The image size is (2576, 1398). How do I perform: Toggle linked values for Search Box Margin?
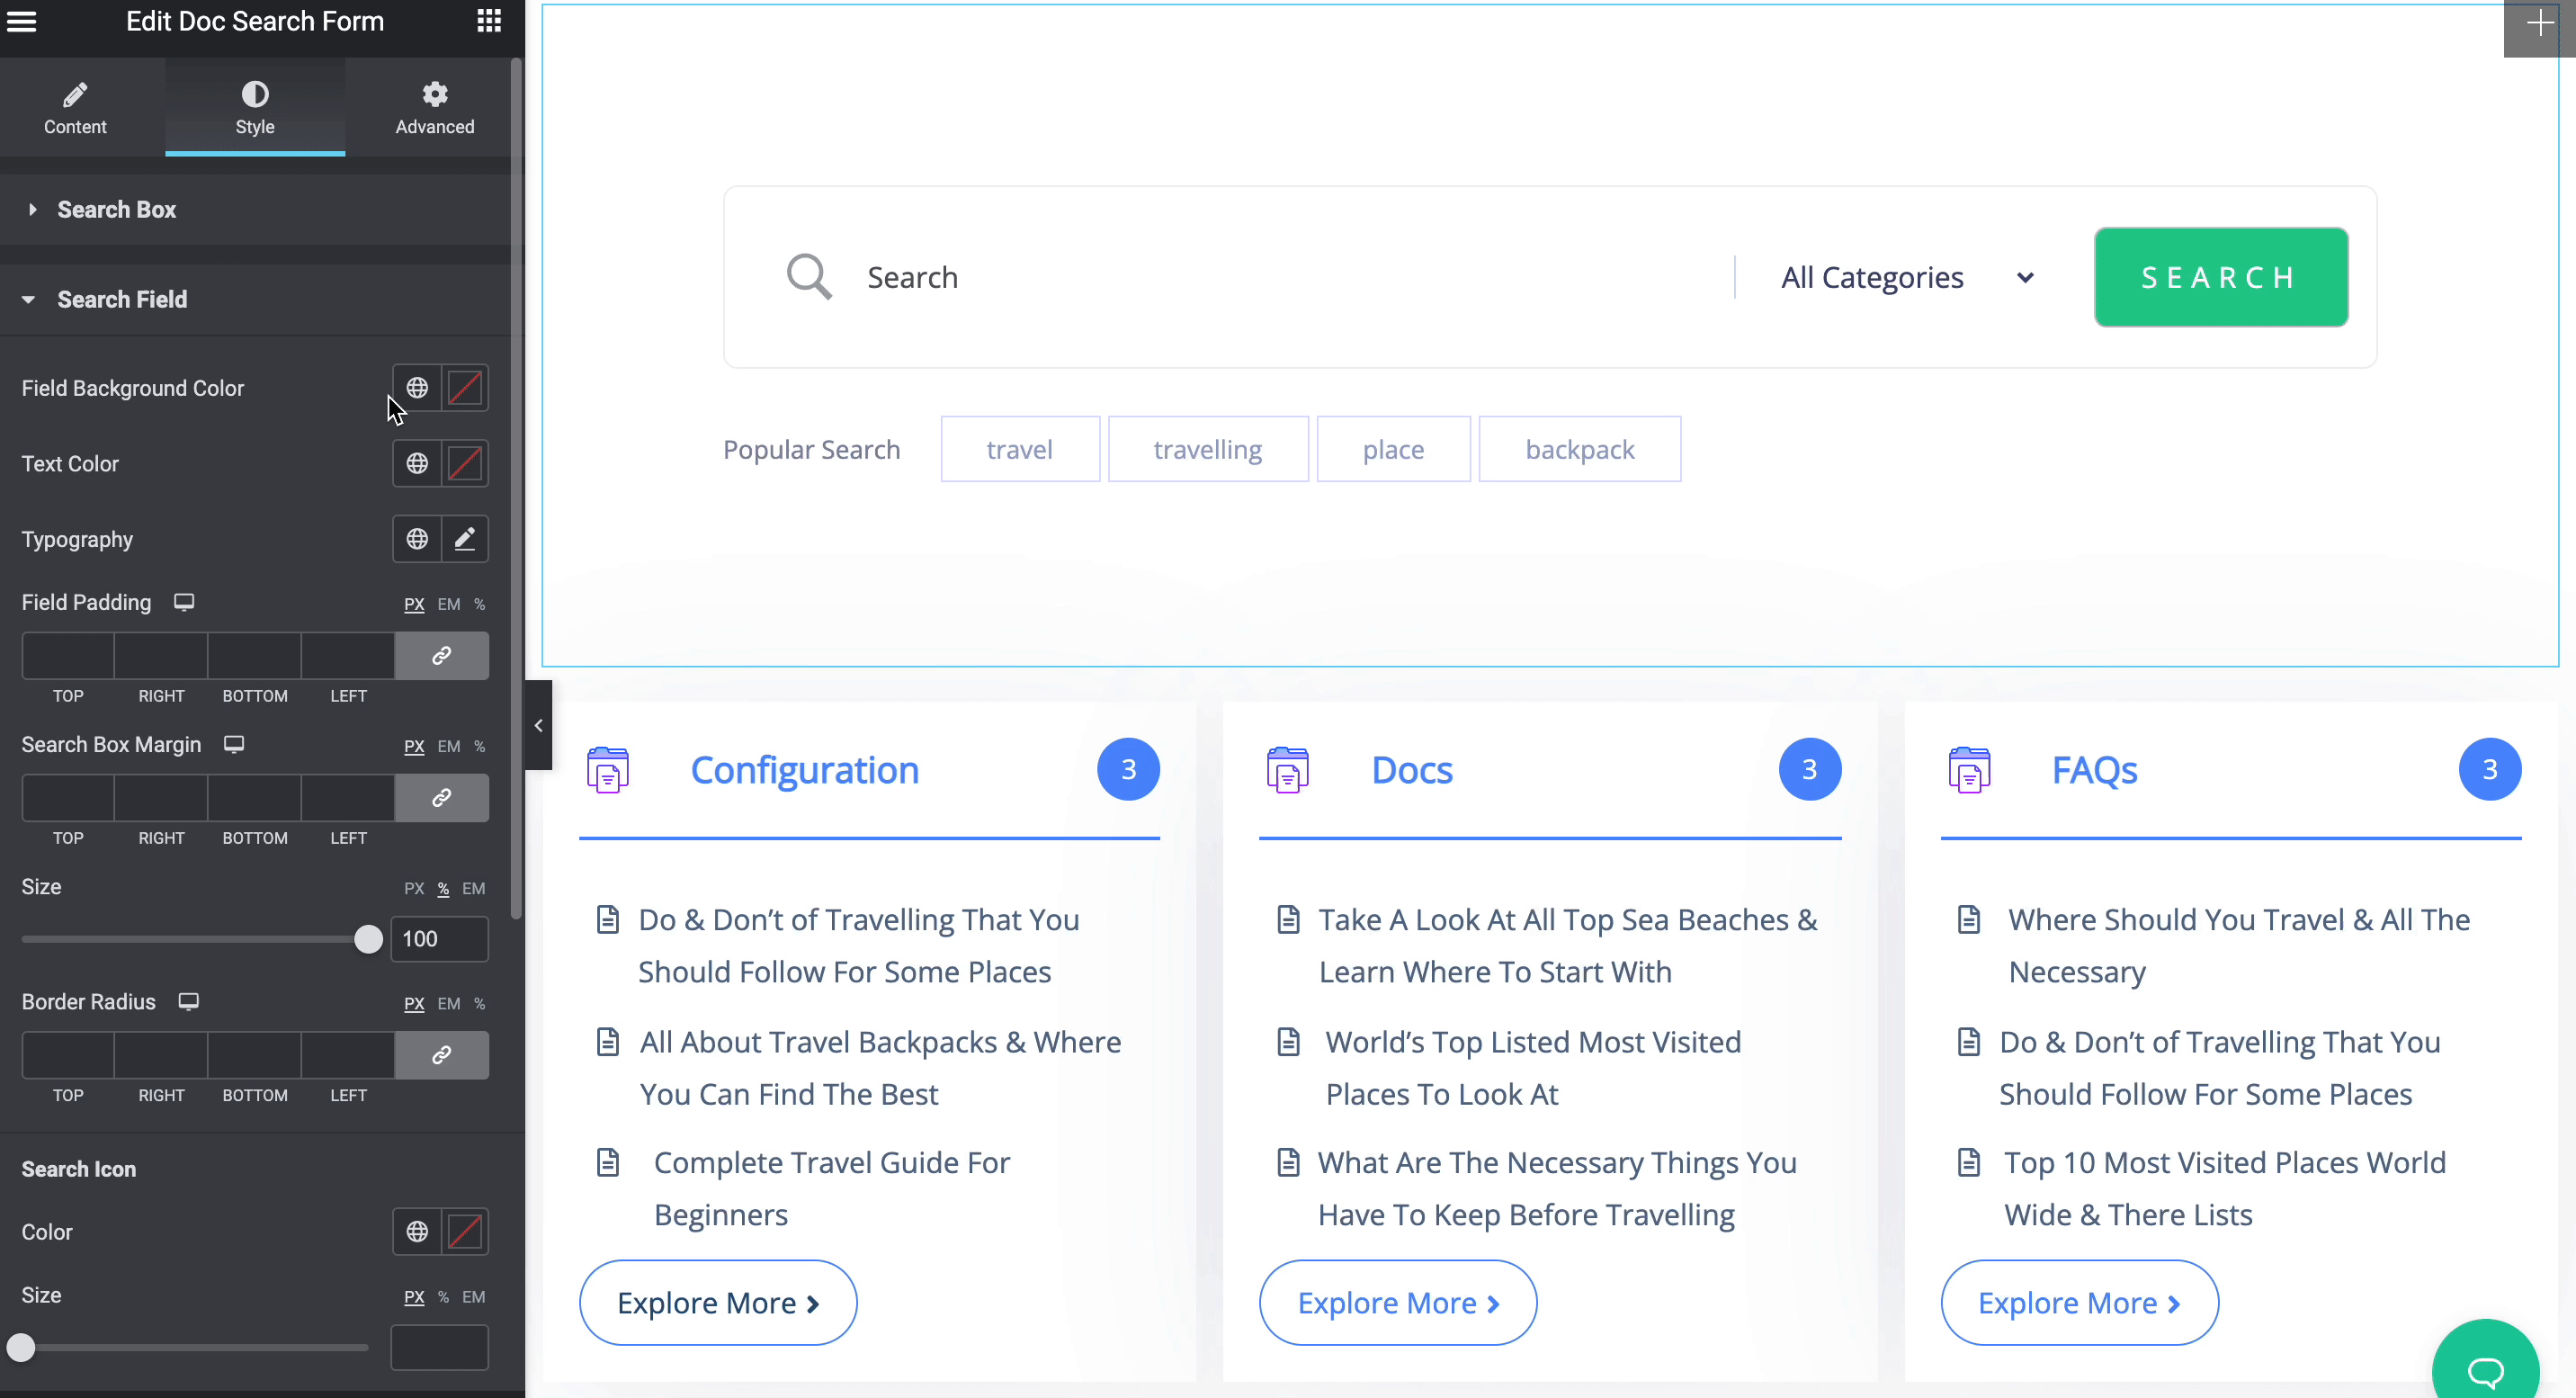(441, 798)
